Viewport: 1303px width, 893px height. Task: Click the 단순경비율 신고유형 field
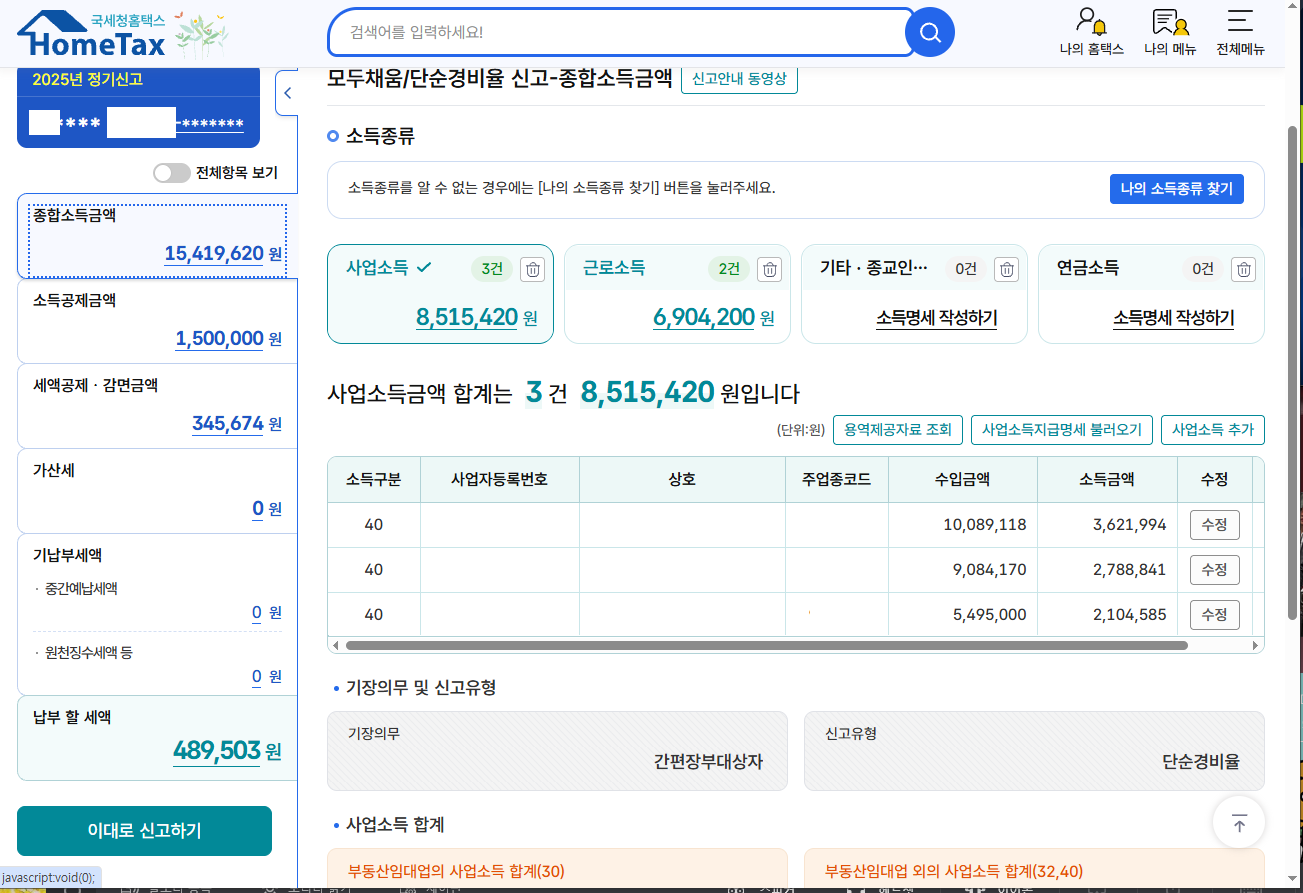pyautogui.click(x=1034, y=751)
